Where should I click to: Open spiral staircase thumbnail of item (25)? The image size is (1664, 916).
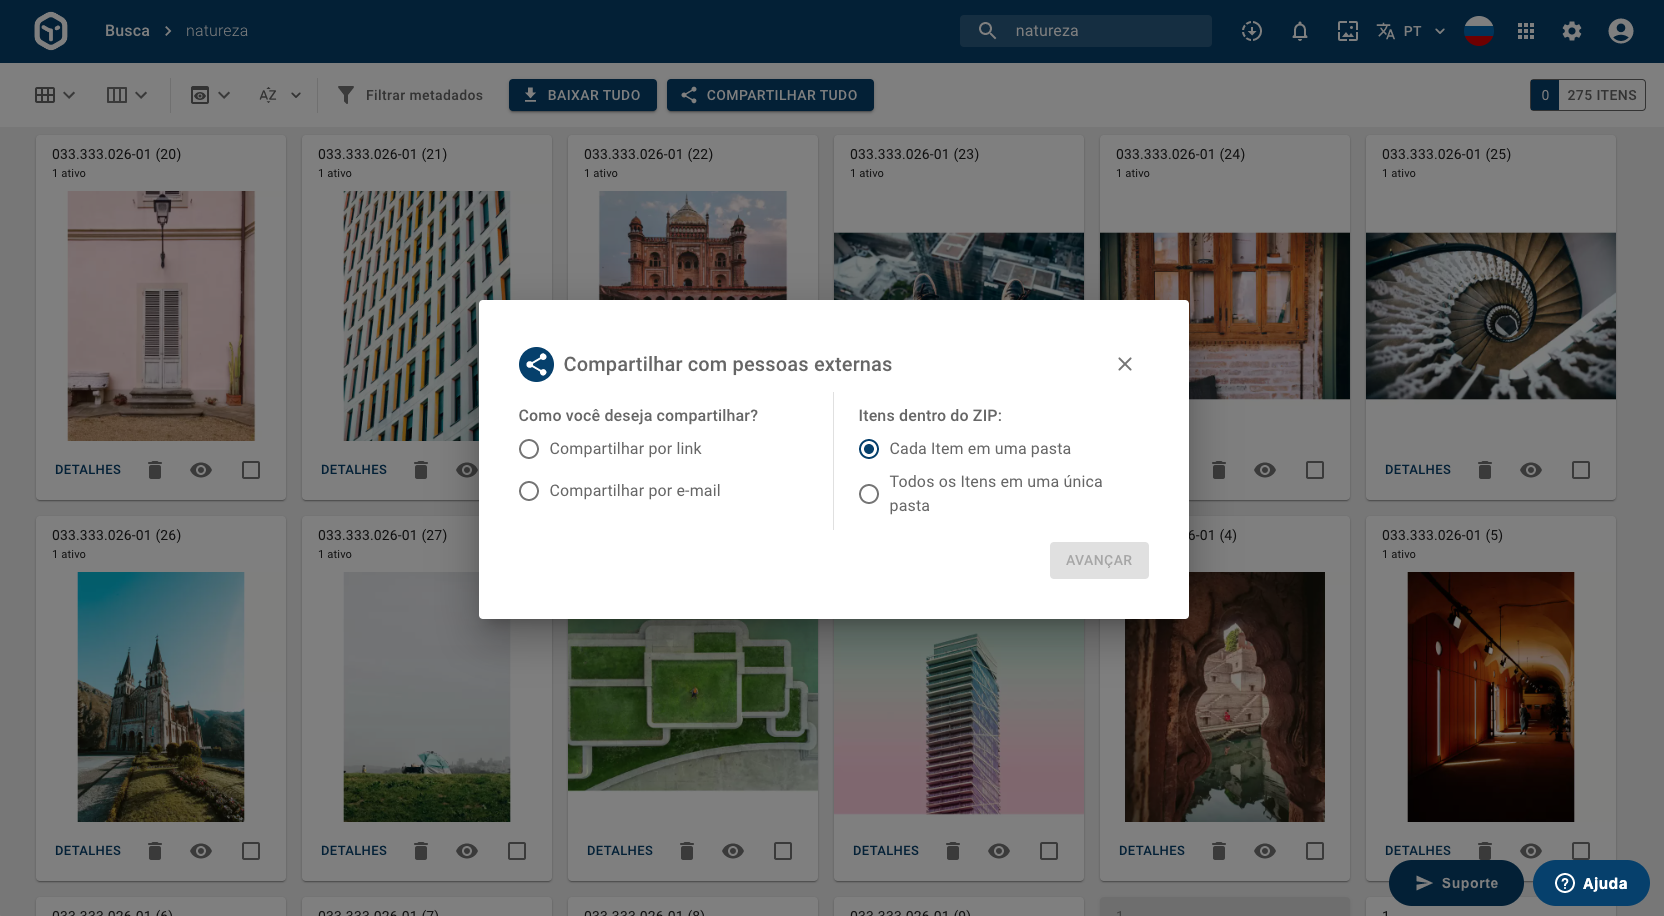pyautogui.click(x=1491, y=316)
